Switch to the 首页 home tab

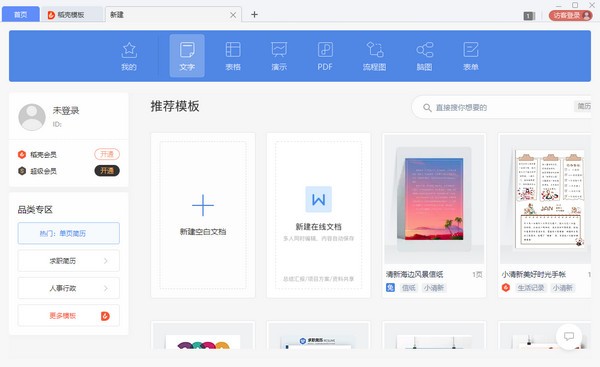click(21, 15)
